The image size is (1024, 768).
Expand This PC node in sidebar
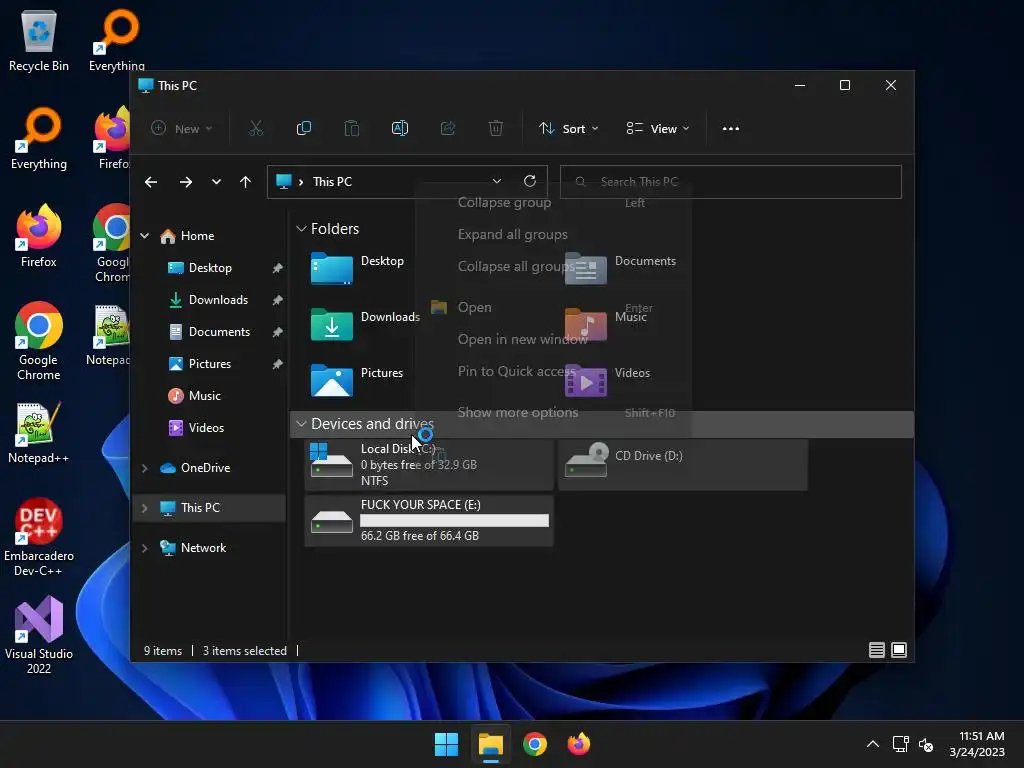coord(144,507)
